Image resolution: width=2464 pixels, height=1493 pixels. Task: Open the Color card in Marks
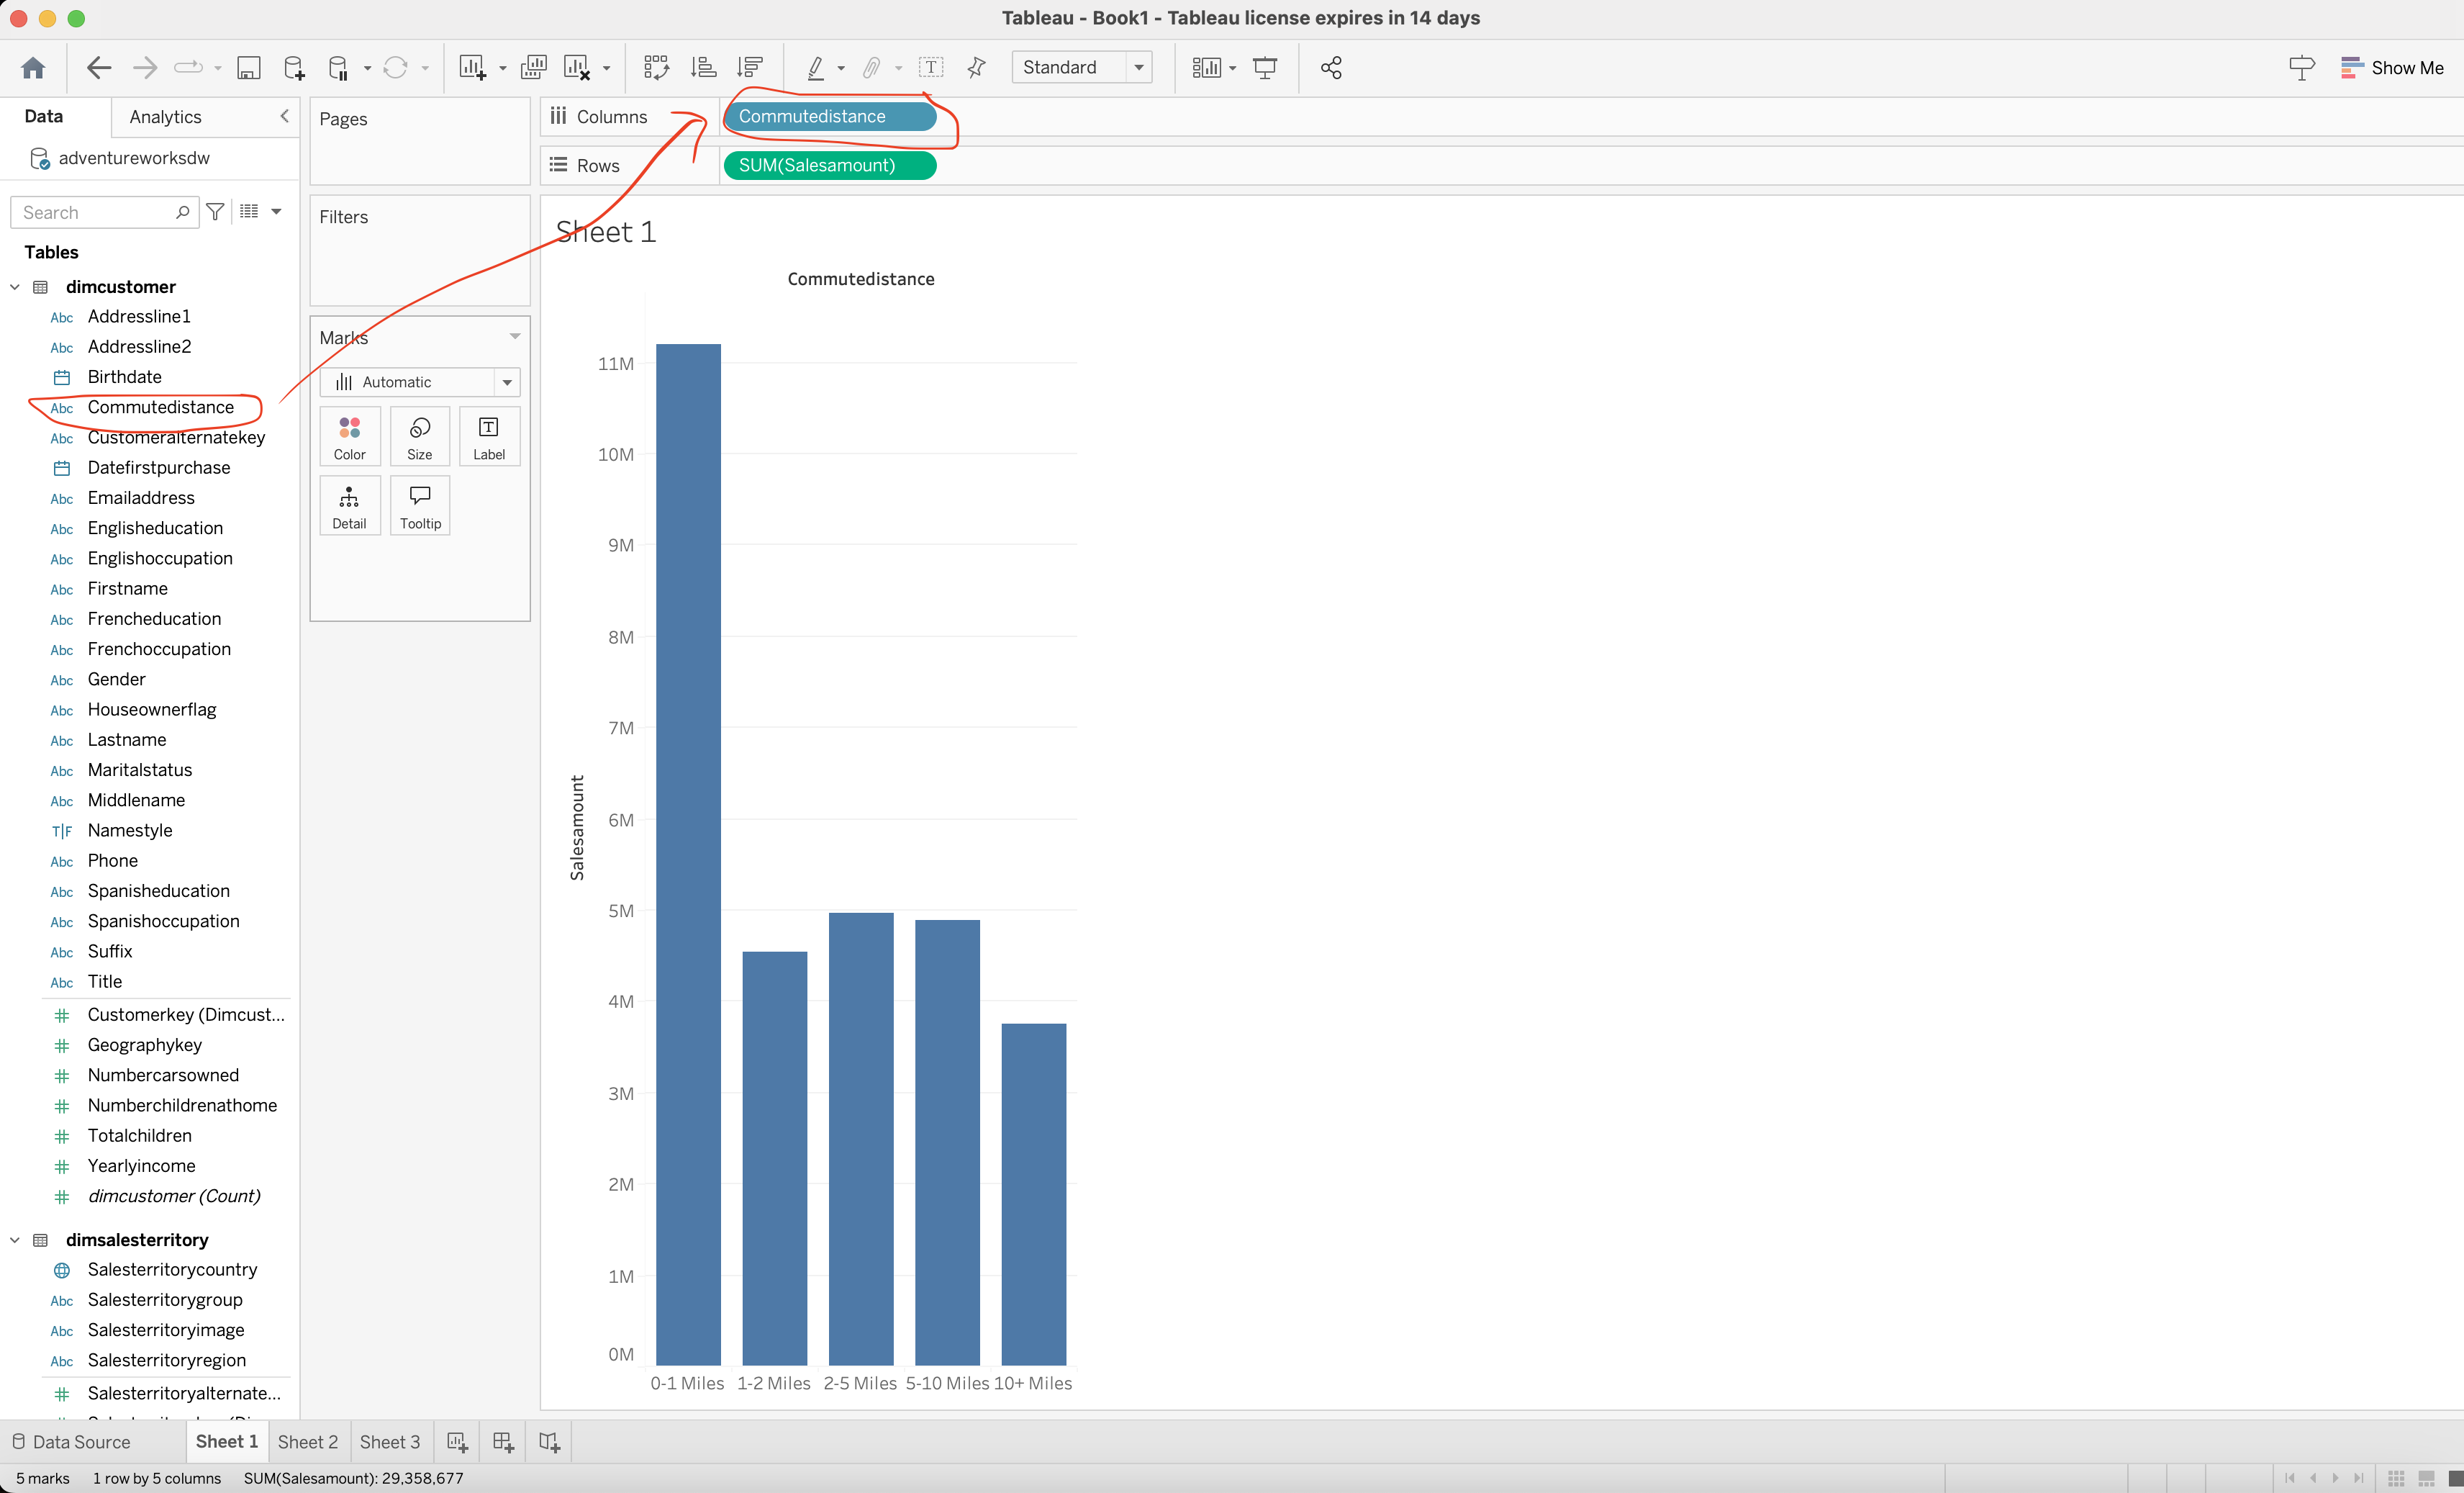(349, 436)
